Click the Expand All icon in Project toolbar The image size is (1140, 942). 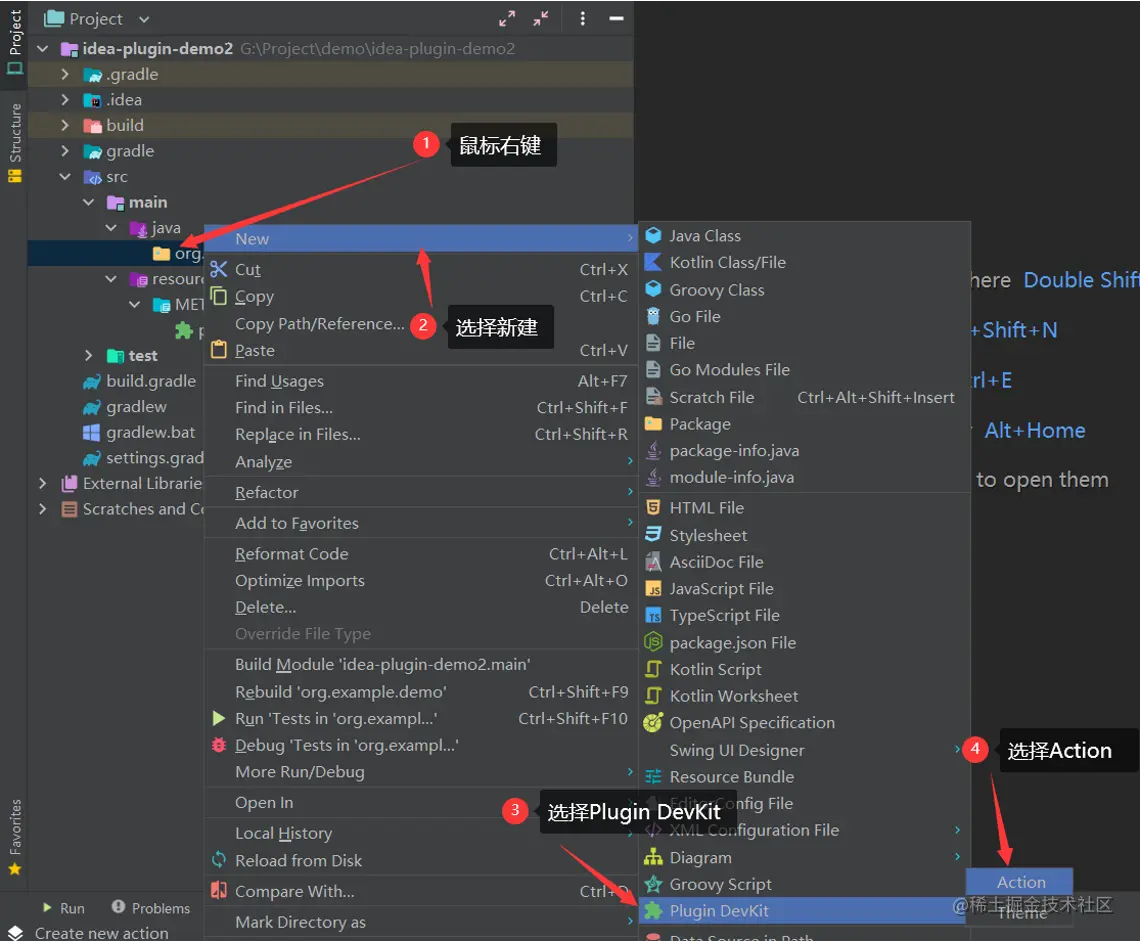tap(507, 19)
